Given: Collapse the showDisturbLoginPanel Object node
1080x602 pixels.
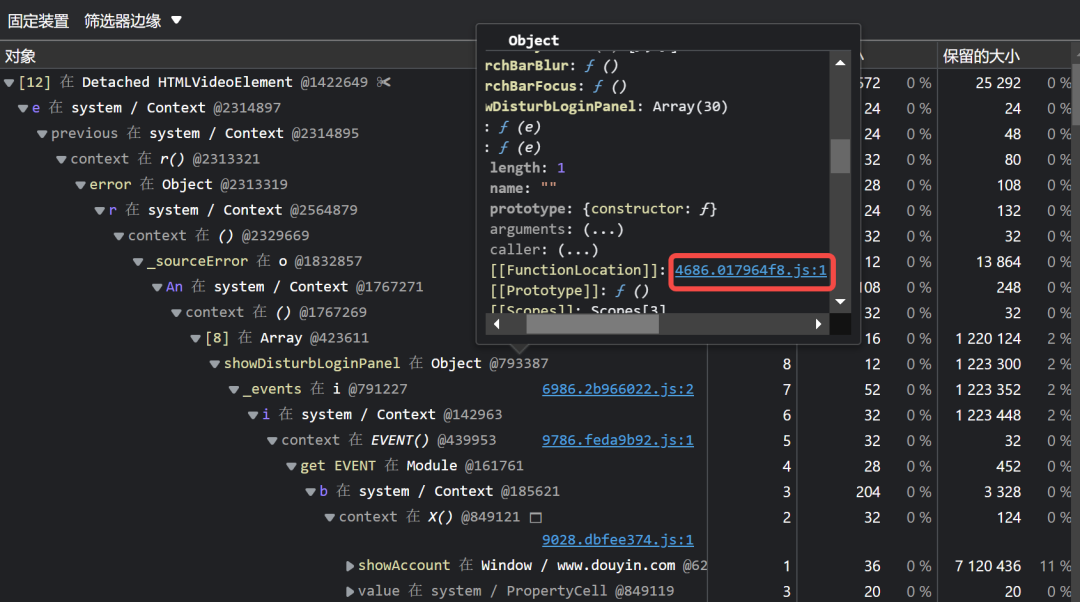Looking at the screenshot, I should point(215,364).
